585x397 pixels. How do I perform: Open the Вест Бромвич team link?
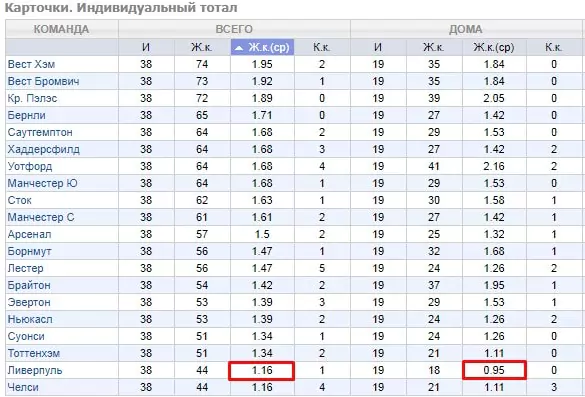click(43, 81)
